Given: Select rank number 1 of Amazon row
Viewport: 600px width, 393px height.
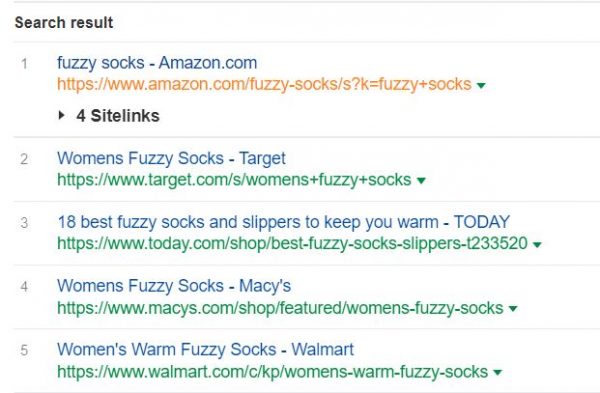Looking at the screenshot, I should pyautogui.click(x=24, y=64).
